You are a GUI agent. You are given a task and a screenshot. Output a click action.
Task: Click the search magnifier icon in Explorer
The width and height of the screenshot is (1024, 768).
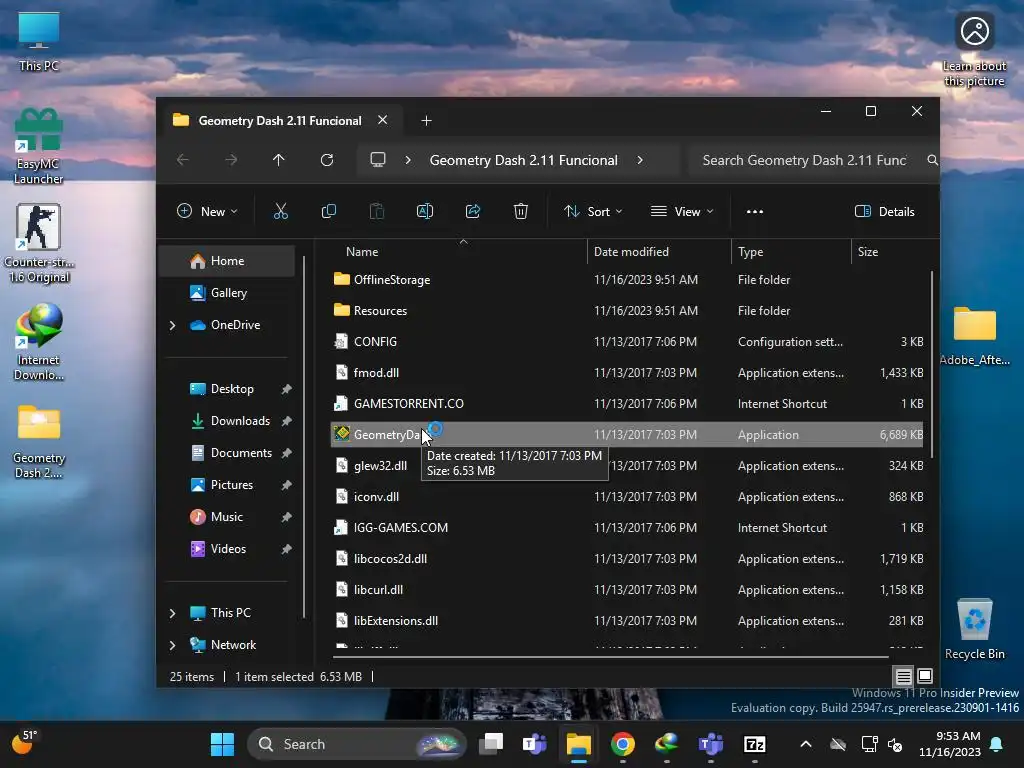[933, 160]
